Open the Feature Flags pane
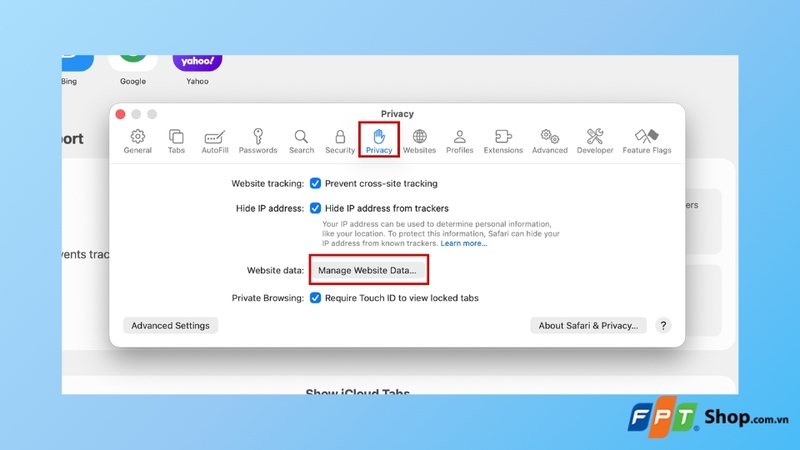The height and width of the screenshot is (450, 800). point(646,141)
